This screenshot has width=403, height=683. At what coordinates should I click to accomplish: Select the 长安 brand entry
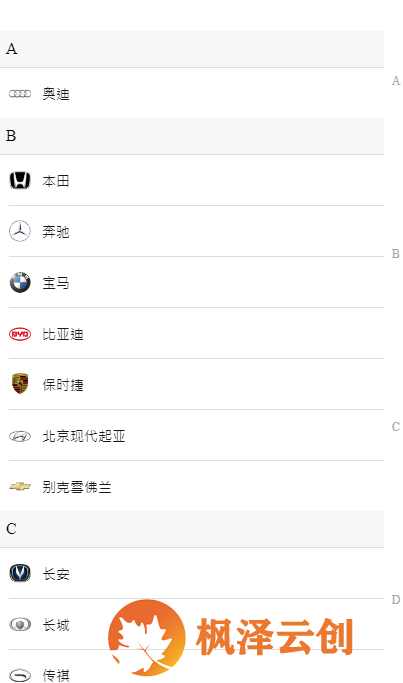[196, 573]
